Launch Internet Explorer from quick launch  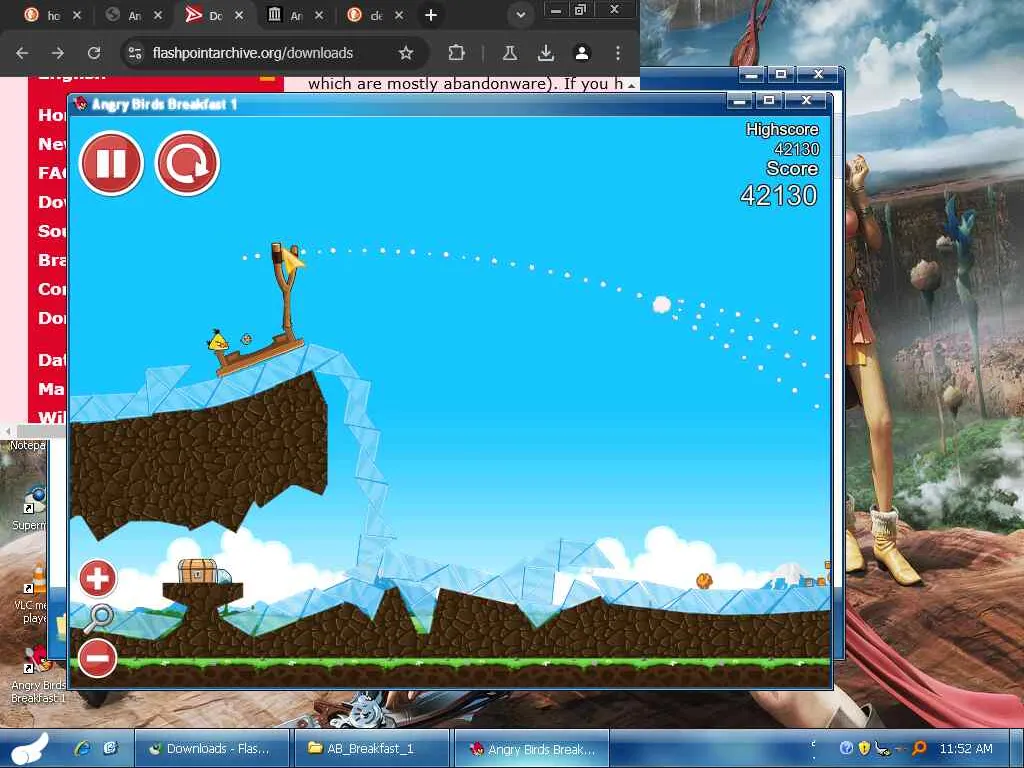click(x=82, y=748)
